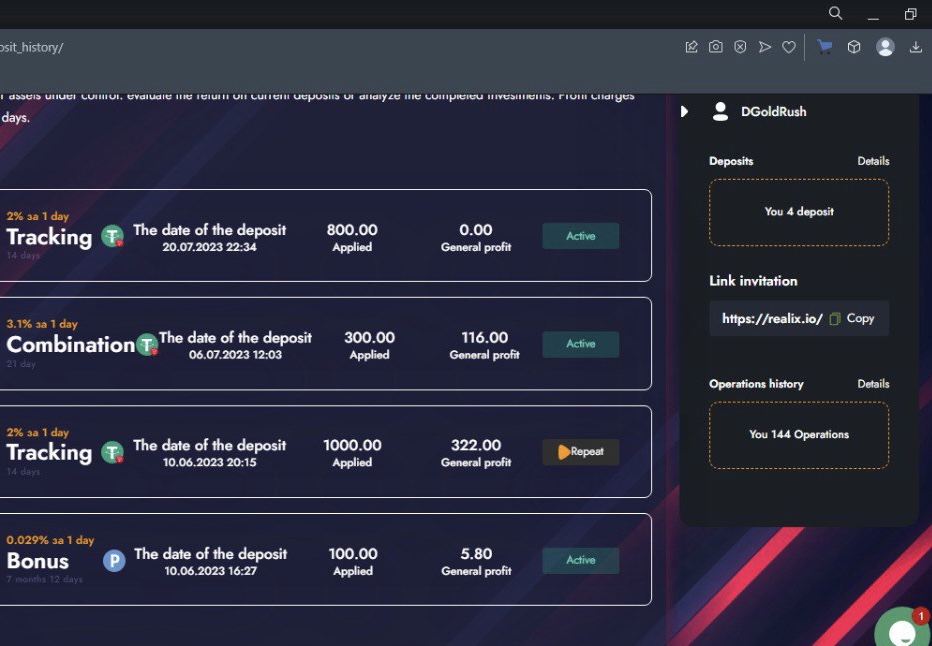Screen dimensions: 932x646
Task: Click the send paper-plane icon
Action: pyautogui.click(x=765, y=47)
